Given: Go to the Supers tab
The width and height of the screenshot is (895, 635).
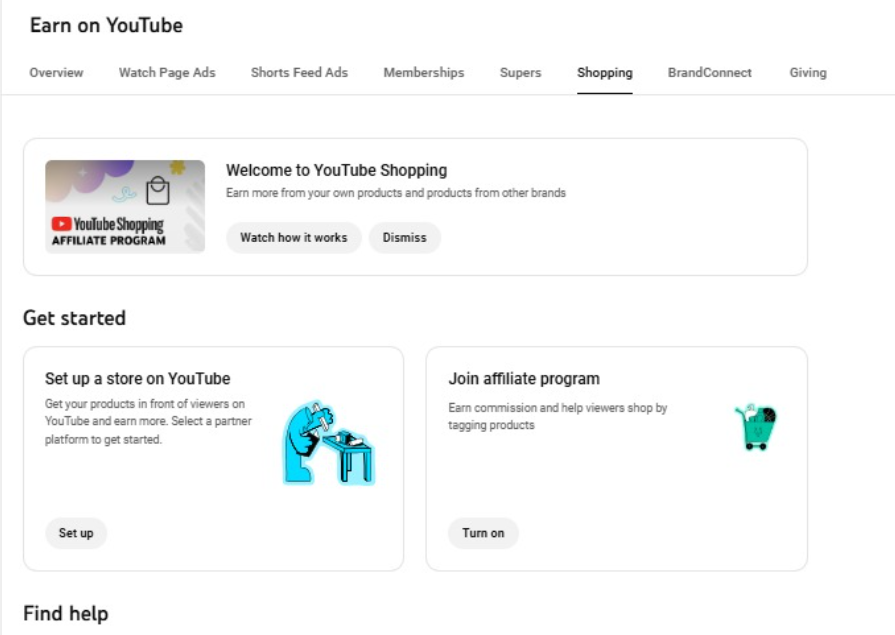Looking at the screenshot, I should [520, 73].
